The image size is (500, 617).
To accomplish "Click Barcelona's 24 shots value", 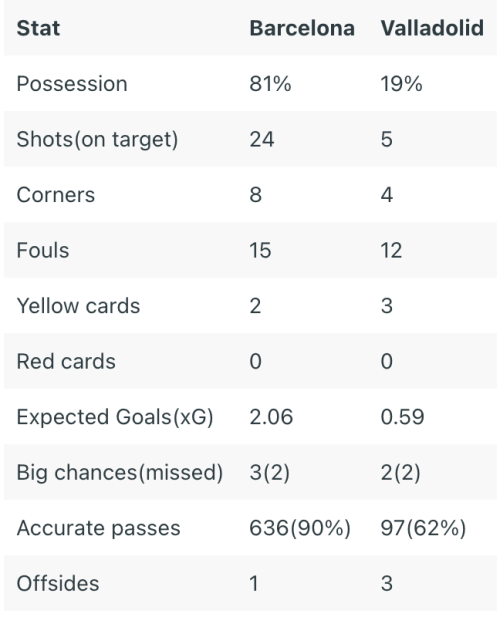I will pos(262,139).
